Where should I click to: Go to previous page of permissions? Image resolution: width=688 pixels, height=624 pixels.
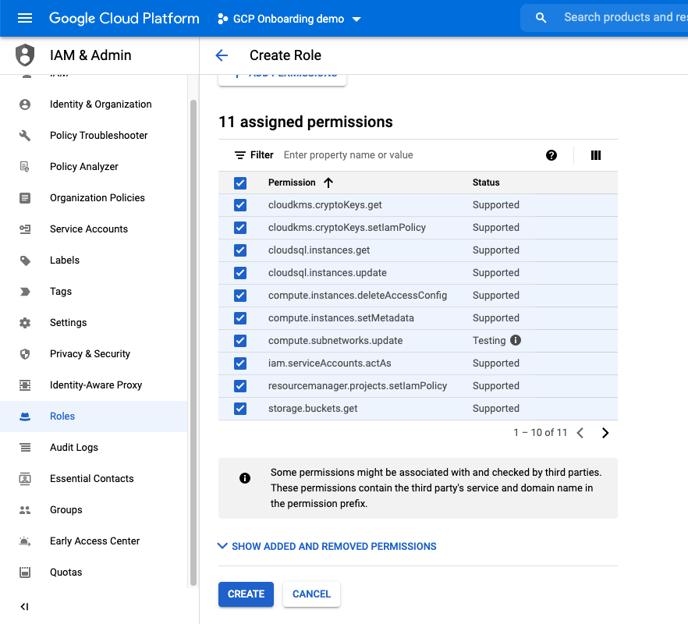point(580,433)
